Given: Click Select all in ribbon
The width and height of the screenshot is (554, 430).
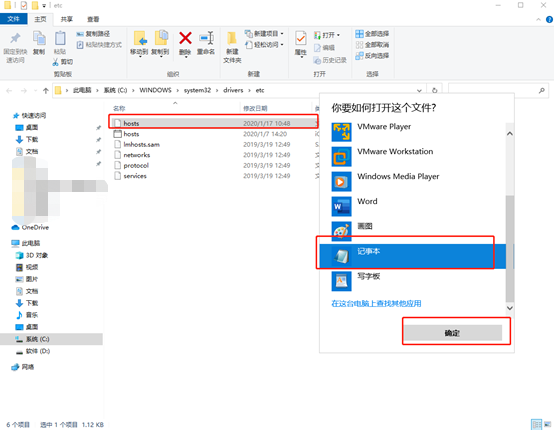Looking at the screenshot, I should tap(372, 34).
